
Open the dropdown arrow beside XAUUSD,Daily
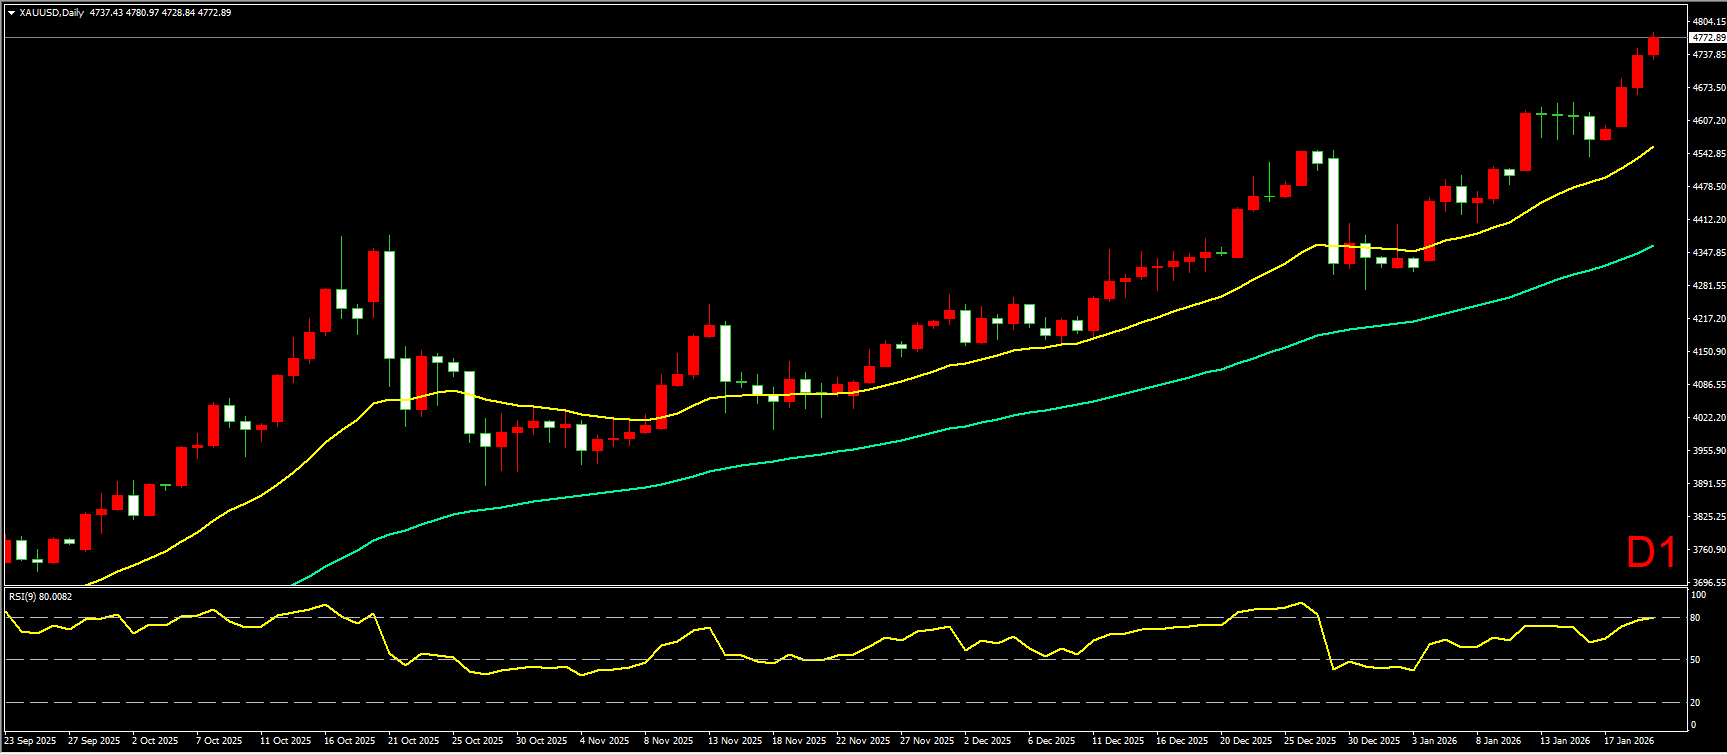pyautogui.click(x=11, y=13)
